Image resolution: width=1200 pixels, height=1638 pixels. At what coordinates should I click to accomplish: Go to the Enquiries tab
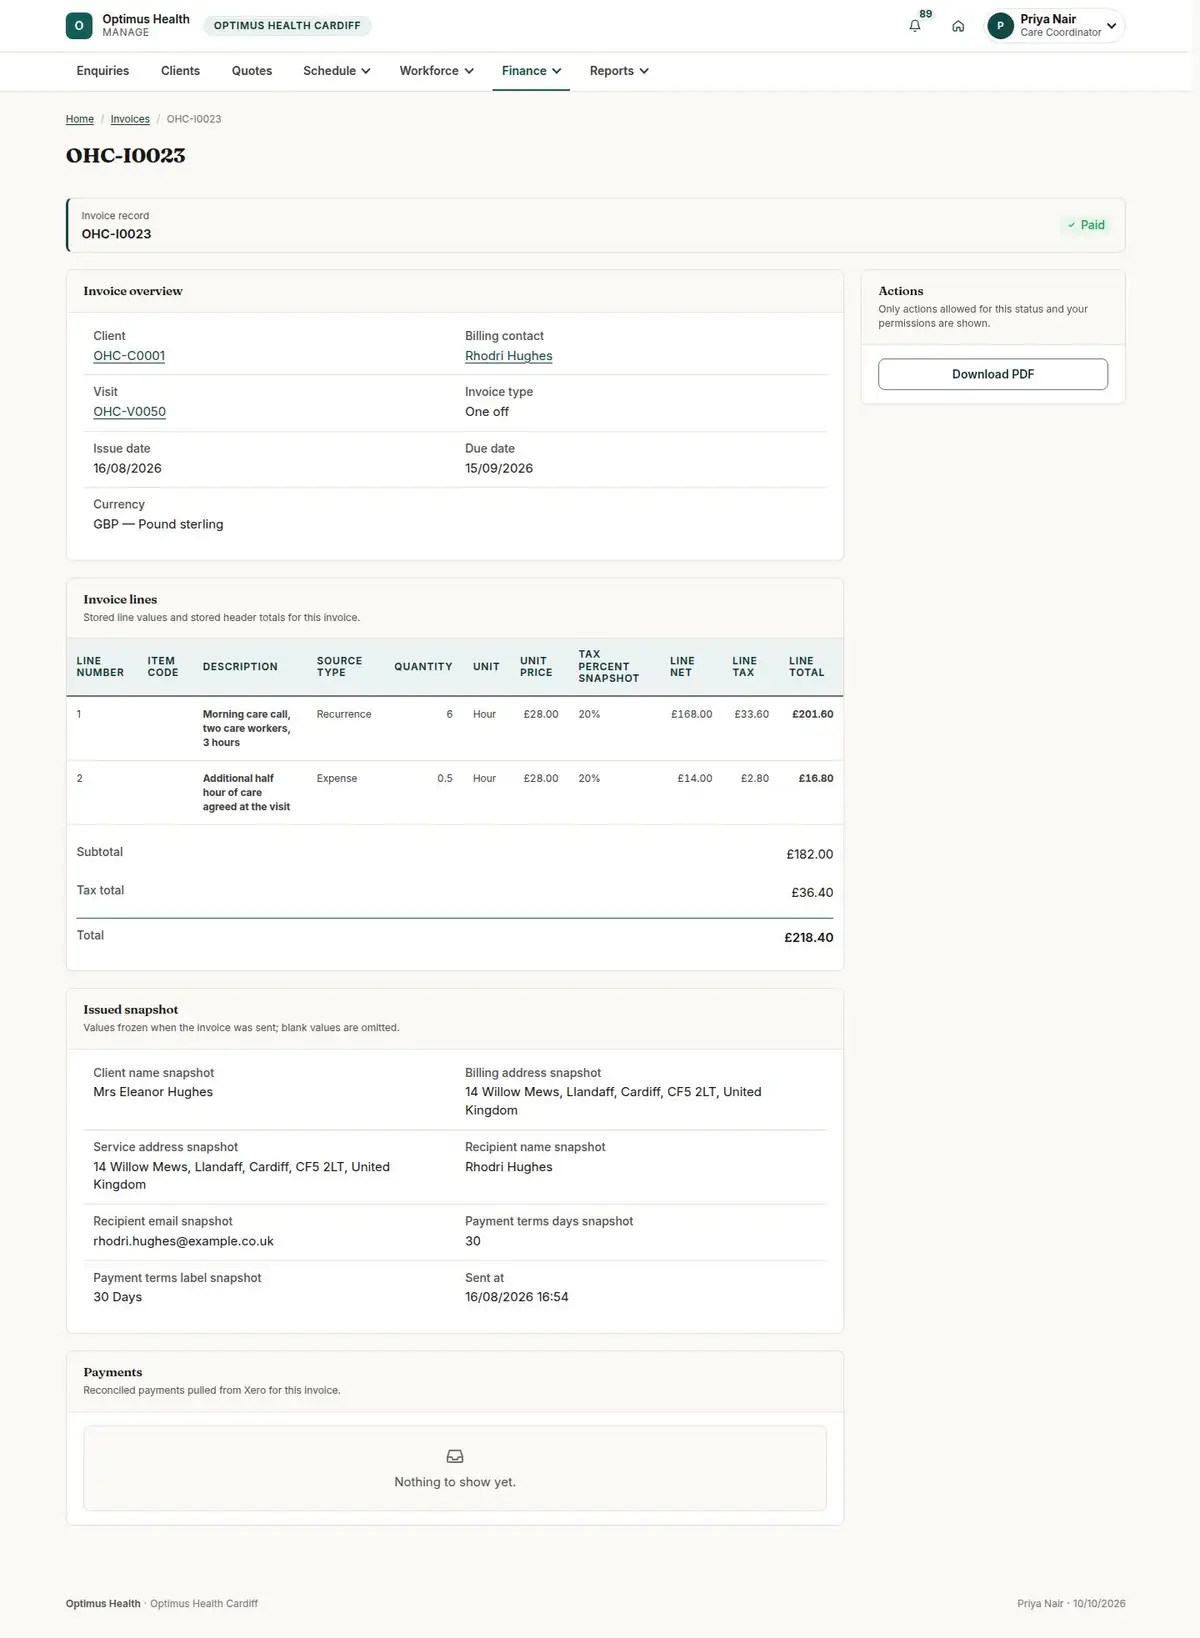pyautogui.click(x=103, y=71)
